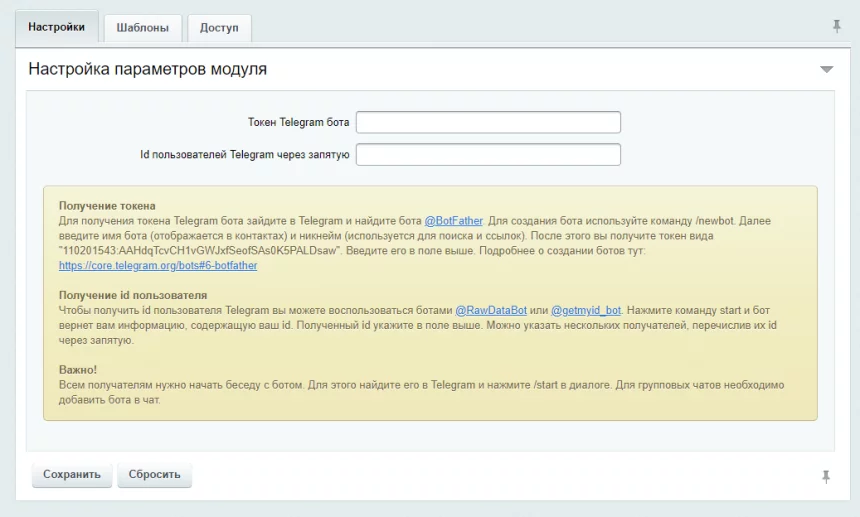The width and height of the screenshot is (860, 517).
Task: Open the @BotFather link
Action: point(453,220)
